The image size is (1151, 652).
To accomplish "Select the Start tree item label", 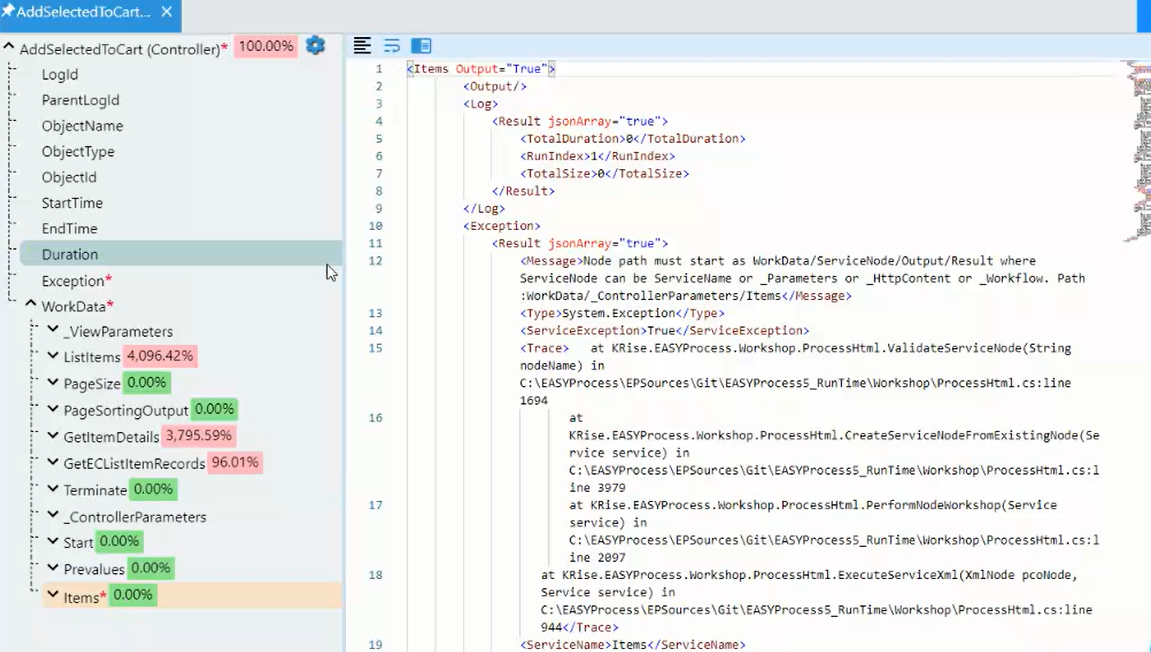I will coord(78,543).
